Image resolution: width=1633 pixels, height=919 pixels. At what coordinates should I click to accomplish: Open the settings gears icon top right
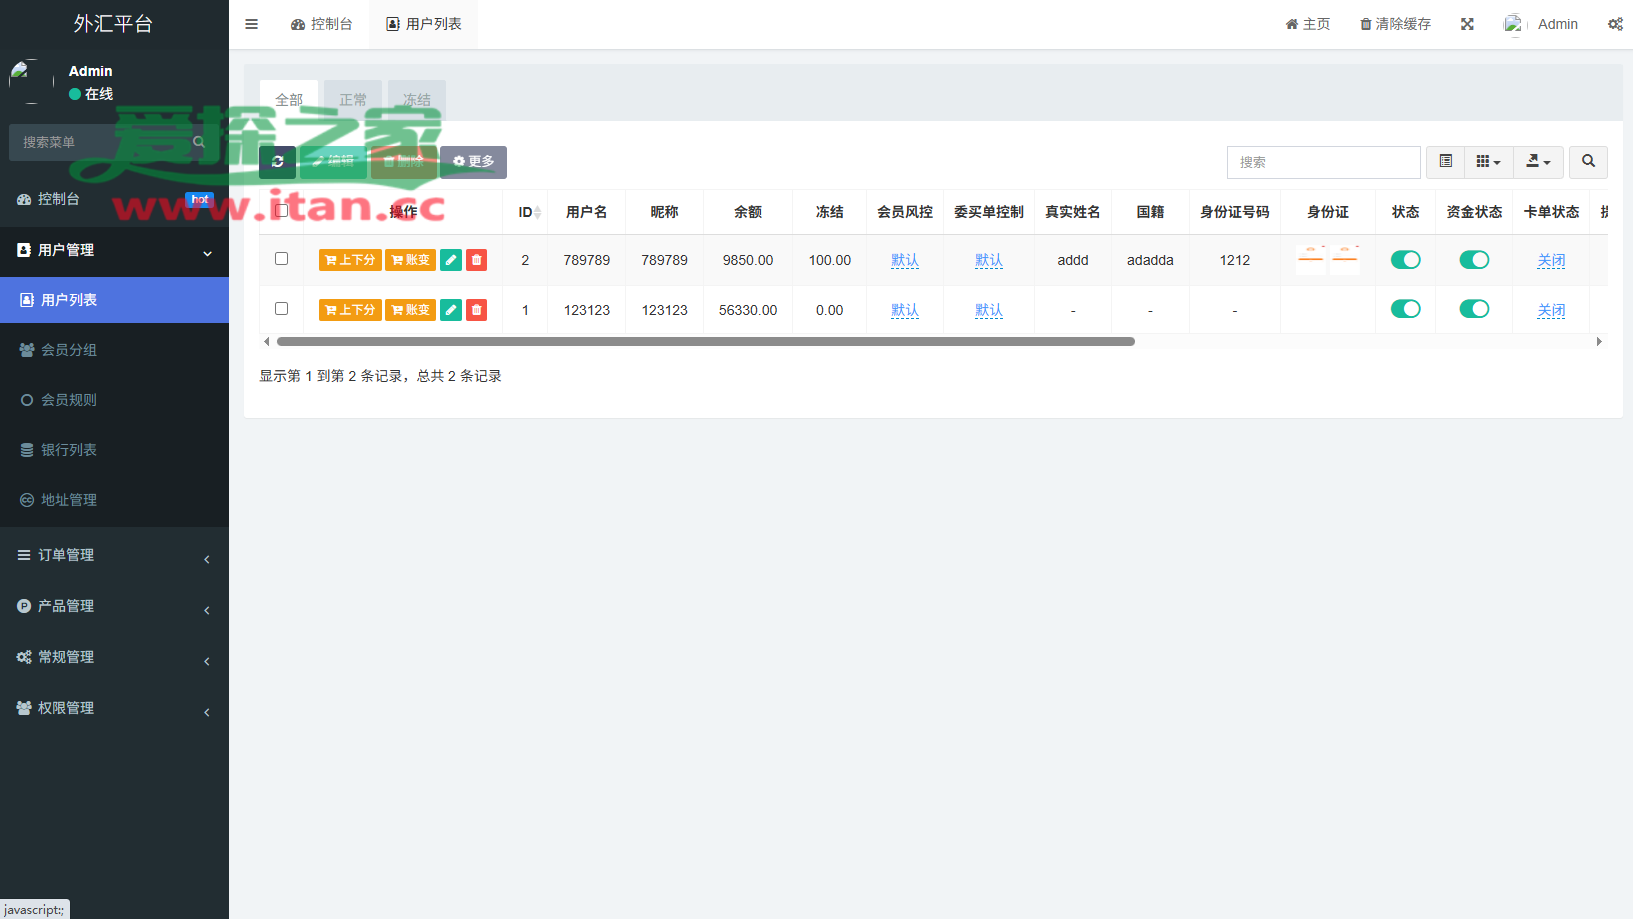pyautogui.click(x=1615, y=24)
